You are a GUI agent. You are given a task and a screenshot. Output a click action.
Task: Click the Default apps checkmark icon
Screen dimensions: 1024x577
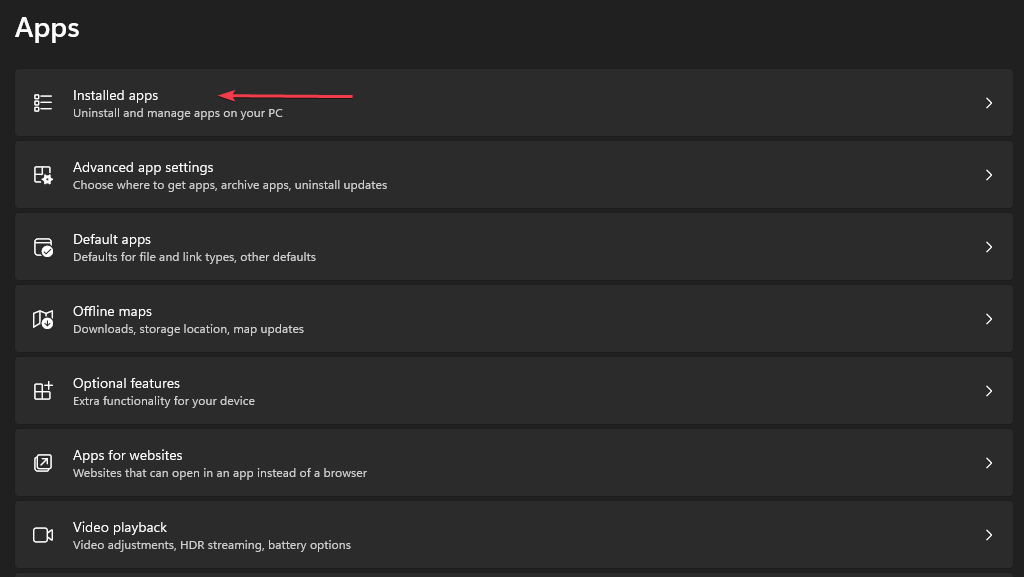pyautogui.click(x=42, y=246)
